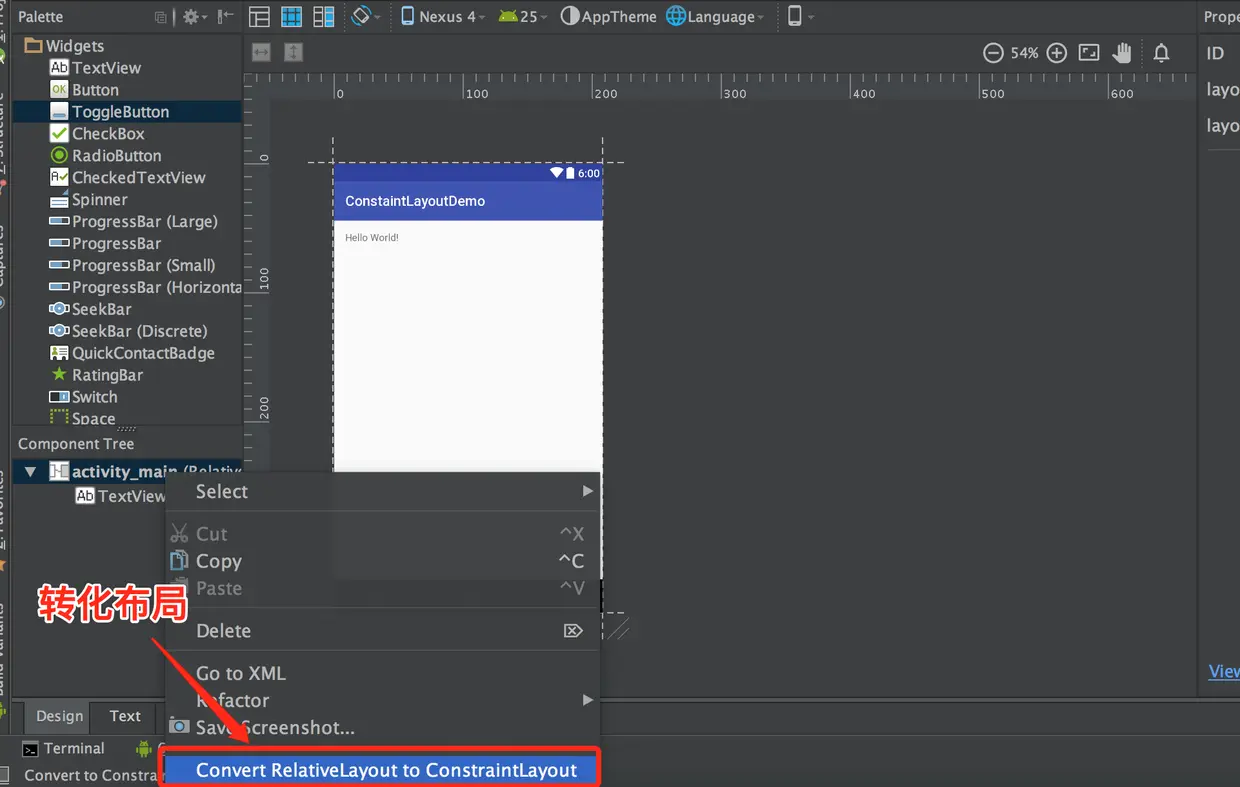The width and height of the screenshot is (1240, 787).
Task: Click Hello World text in preview
Action: tap(372, 238)
